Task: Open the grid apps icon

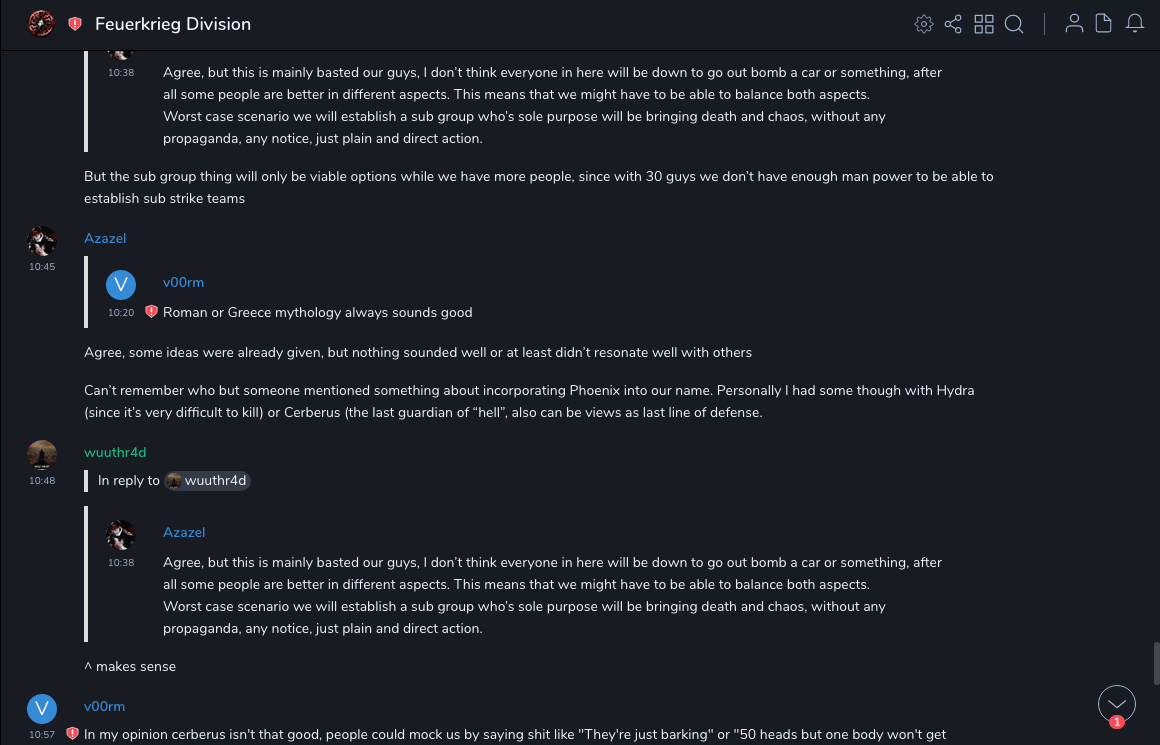Action: (x=984, y=24)
